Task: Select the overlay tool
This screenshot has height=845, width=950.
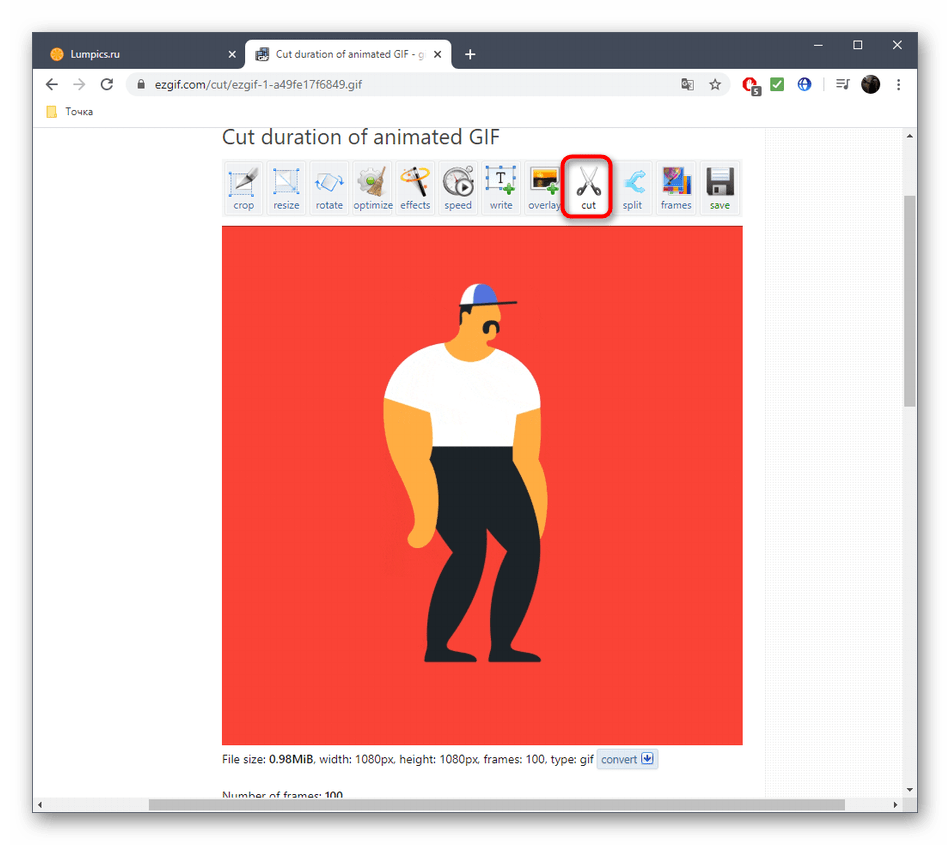Action: pyautogui.click(x=543, y=188)
